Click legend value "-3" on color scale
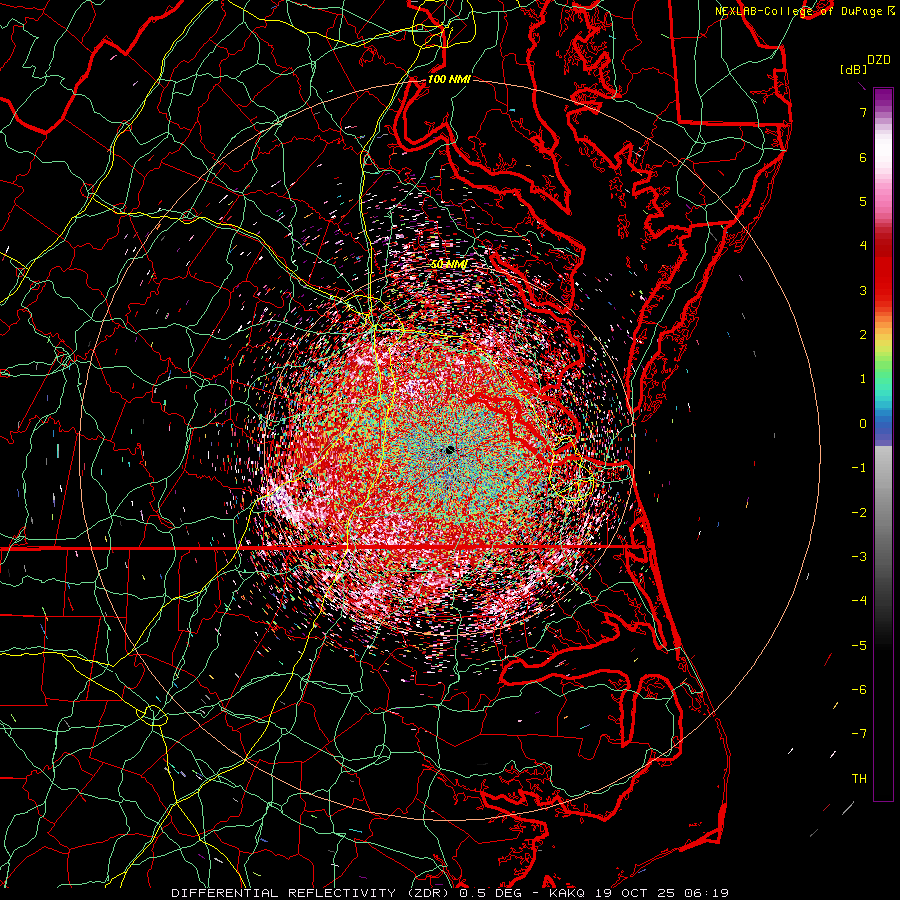The width and height of the screenshot is (900, 900). coord(859,557)
